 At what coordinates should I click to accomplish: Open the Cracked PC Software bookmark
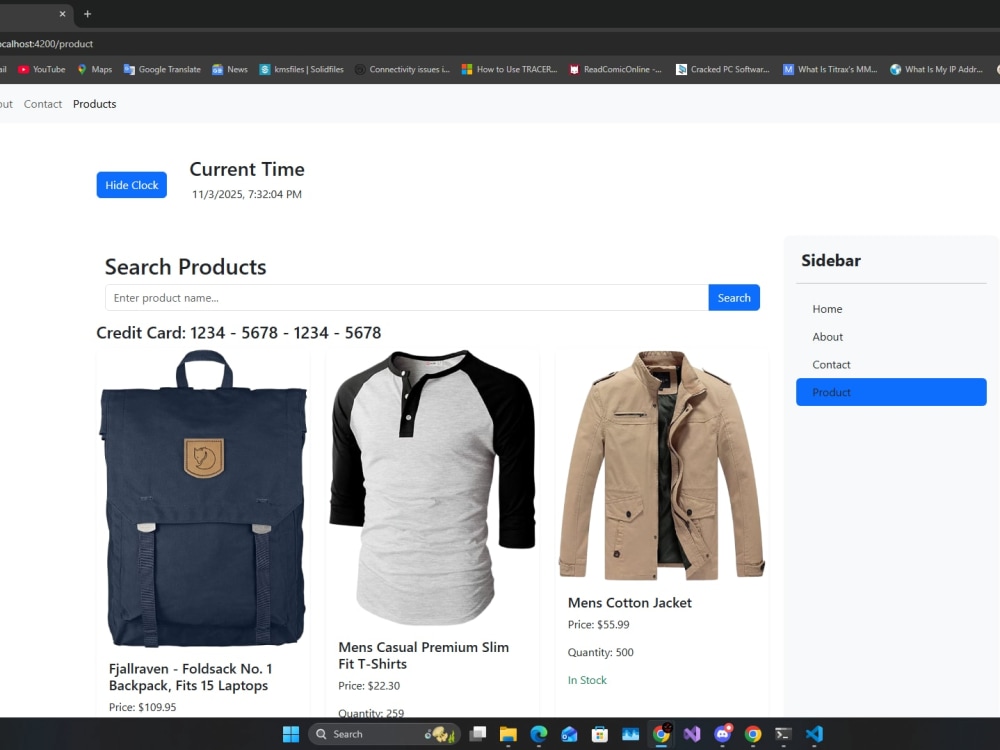click(x=723, y=70)
